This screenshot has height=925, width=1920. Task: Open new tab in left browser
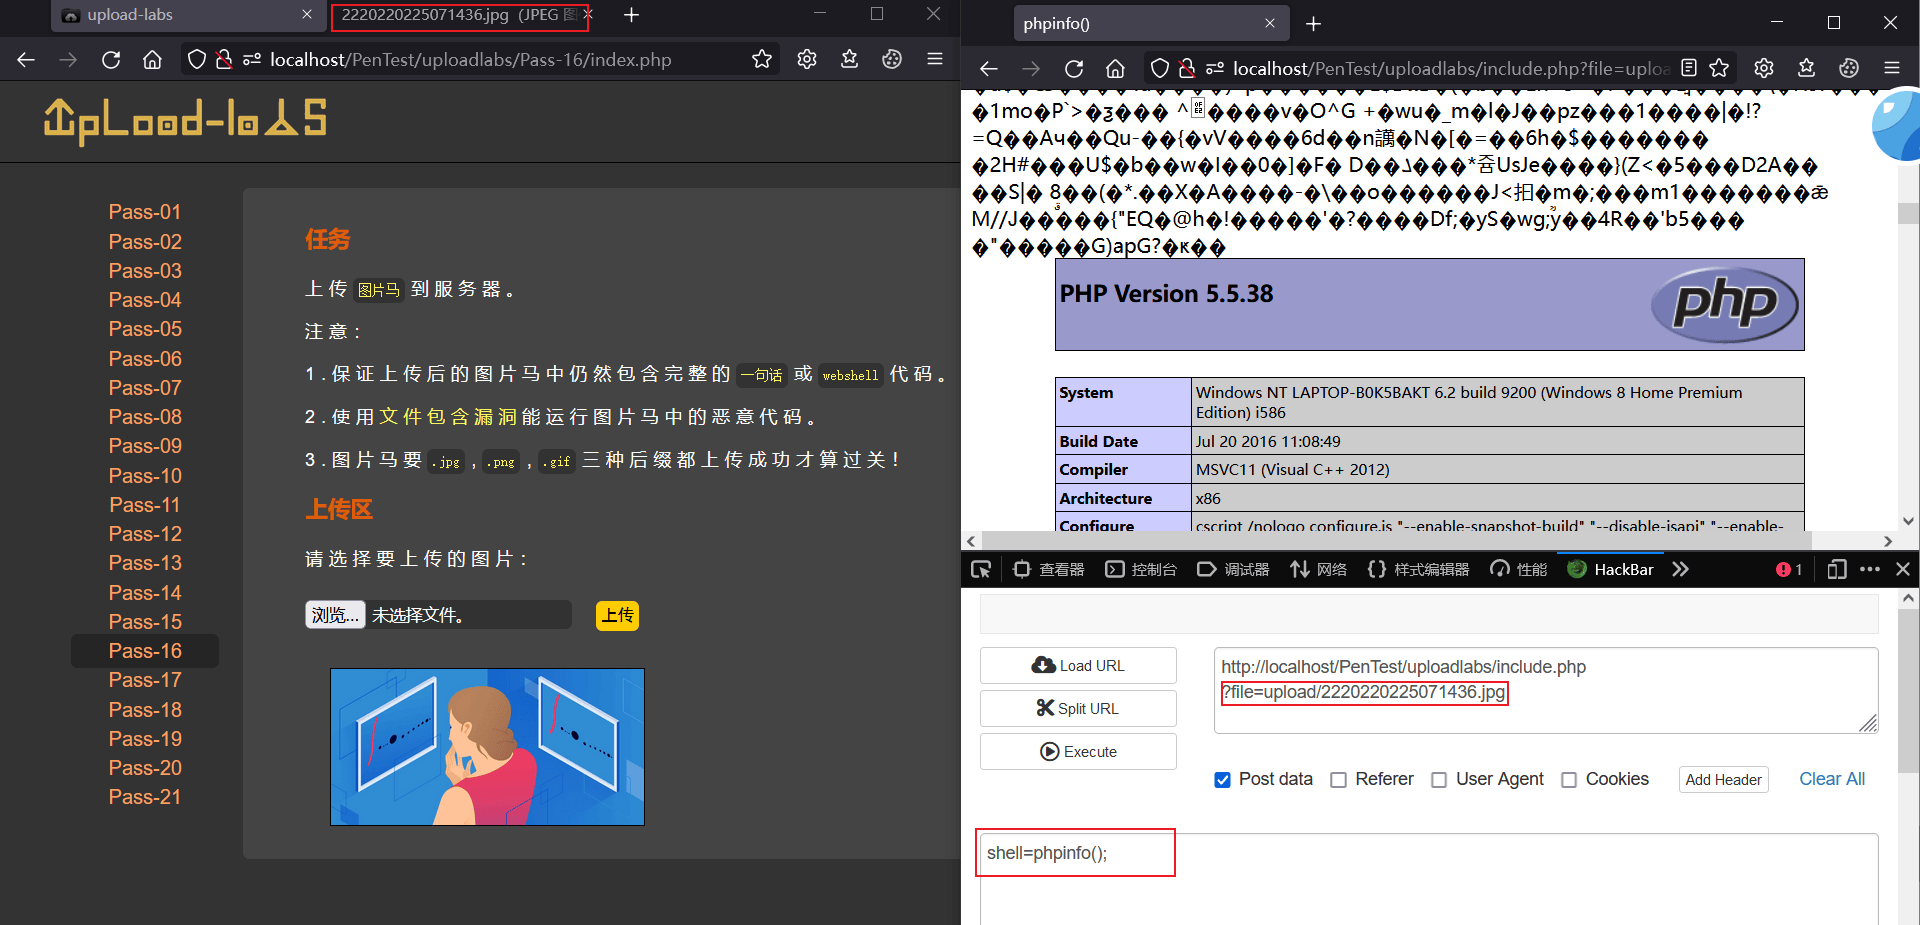[631, 15]
